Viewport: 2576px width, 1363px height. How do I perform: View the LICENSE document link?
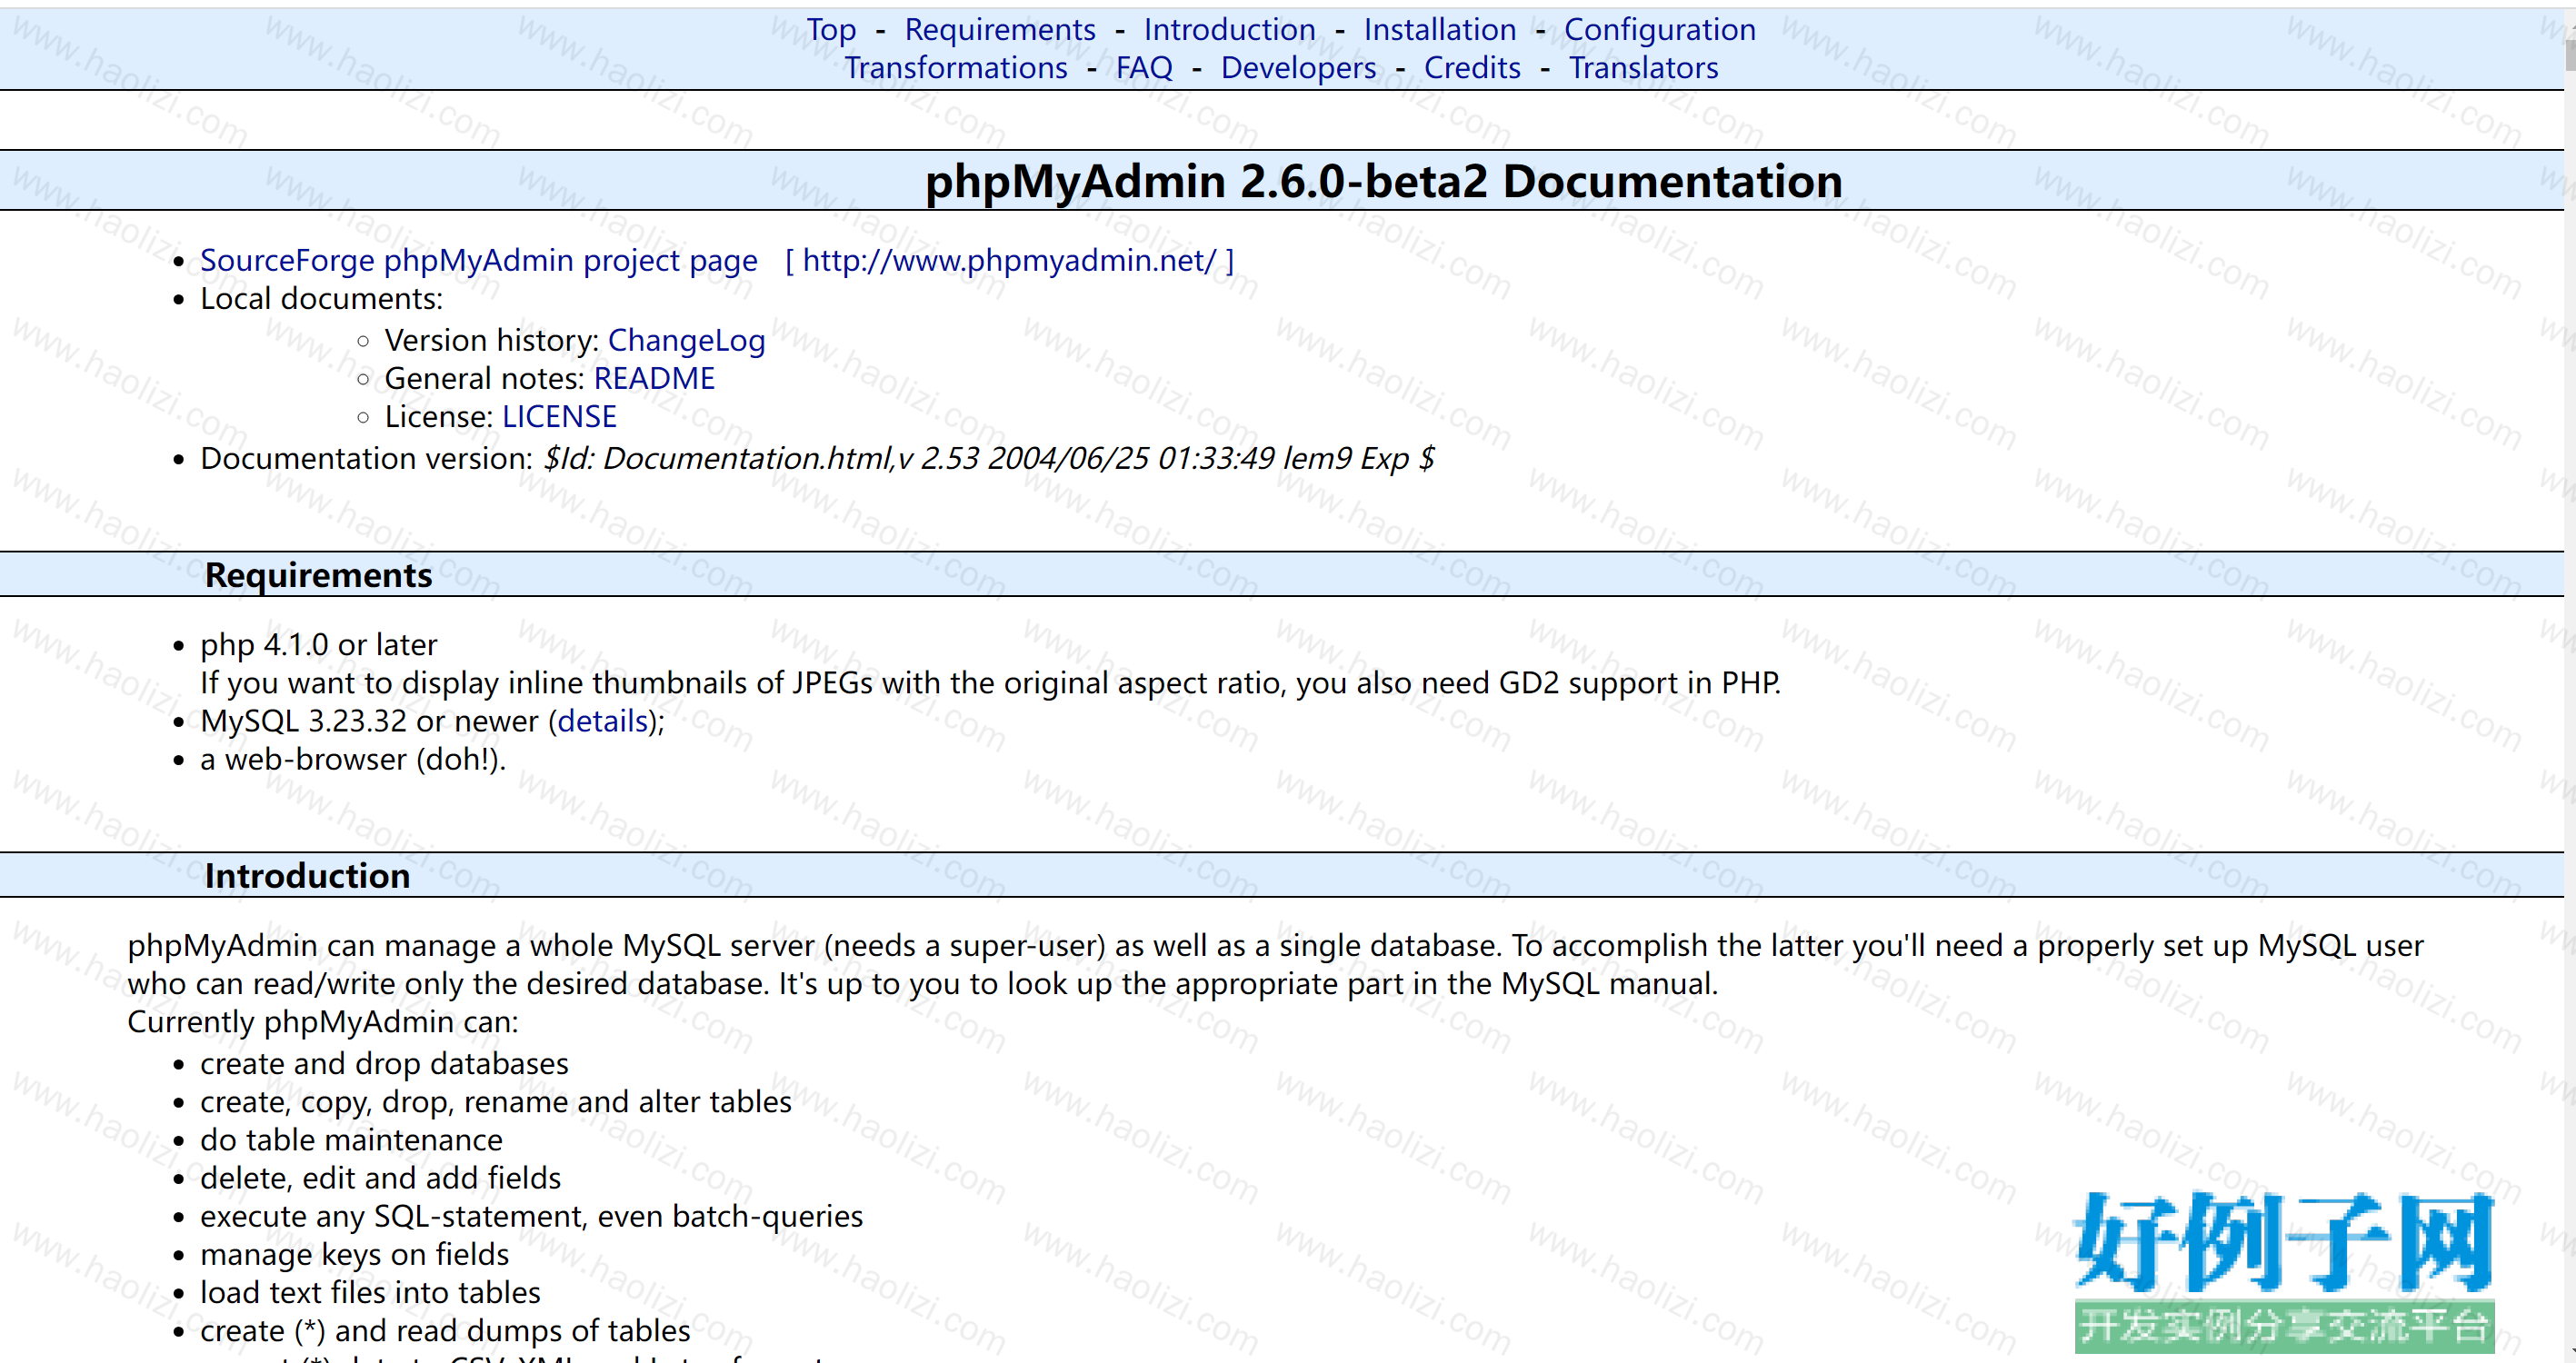tap(559, 417)
